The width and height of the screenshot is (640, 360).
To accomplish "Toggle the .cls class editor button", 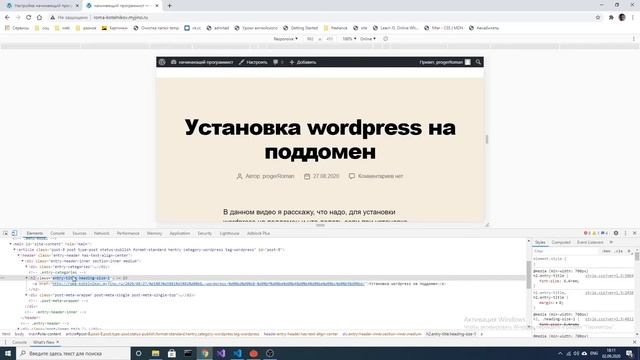I will pos(619,251).
